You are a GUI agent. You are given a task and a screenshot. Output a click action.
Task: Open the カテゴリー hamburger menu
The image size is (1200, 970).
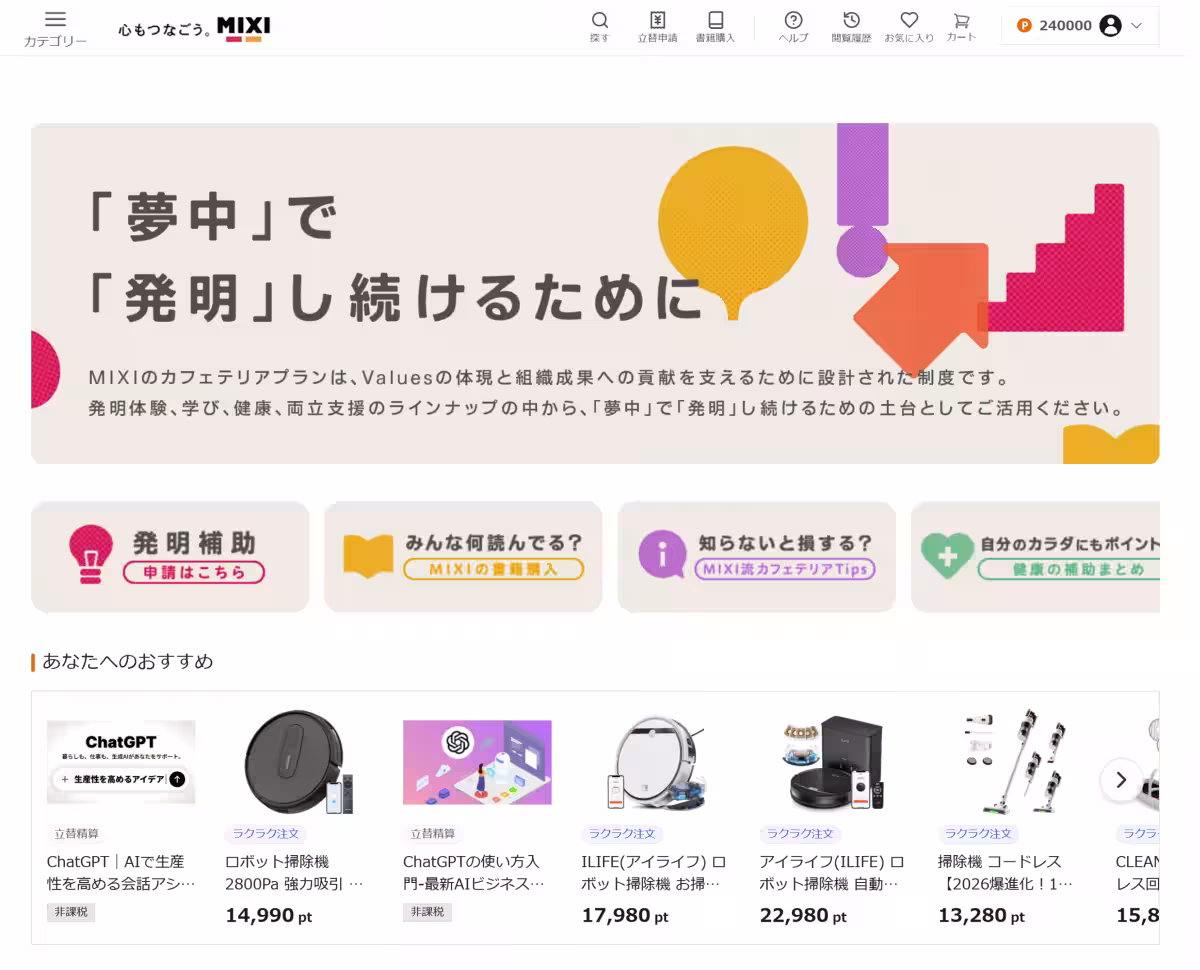(55, 18)
